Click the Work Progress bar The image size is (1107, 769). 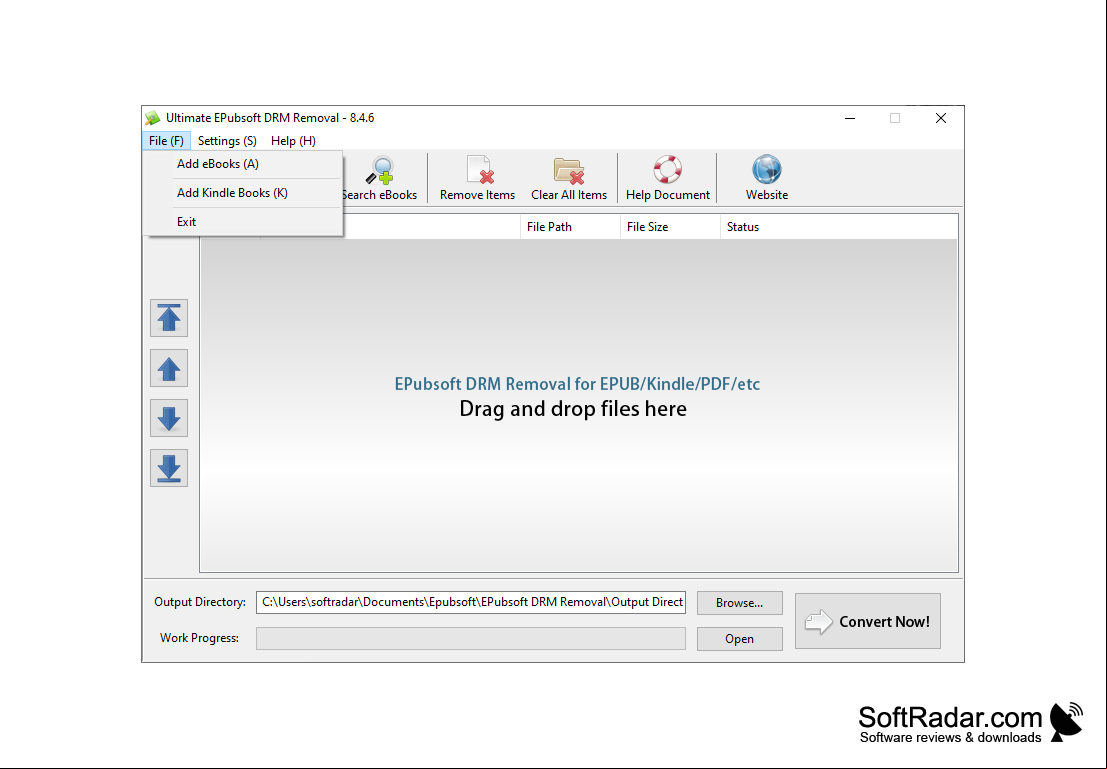pyautogui.click(x=471, y=638)
